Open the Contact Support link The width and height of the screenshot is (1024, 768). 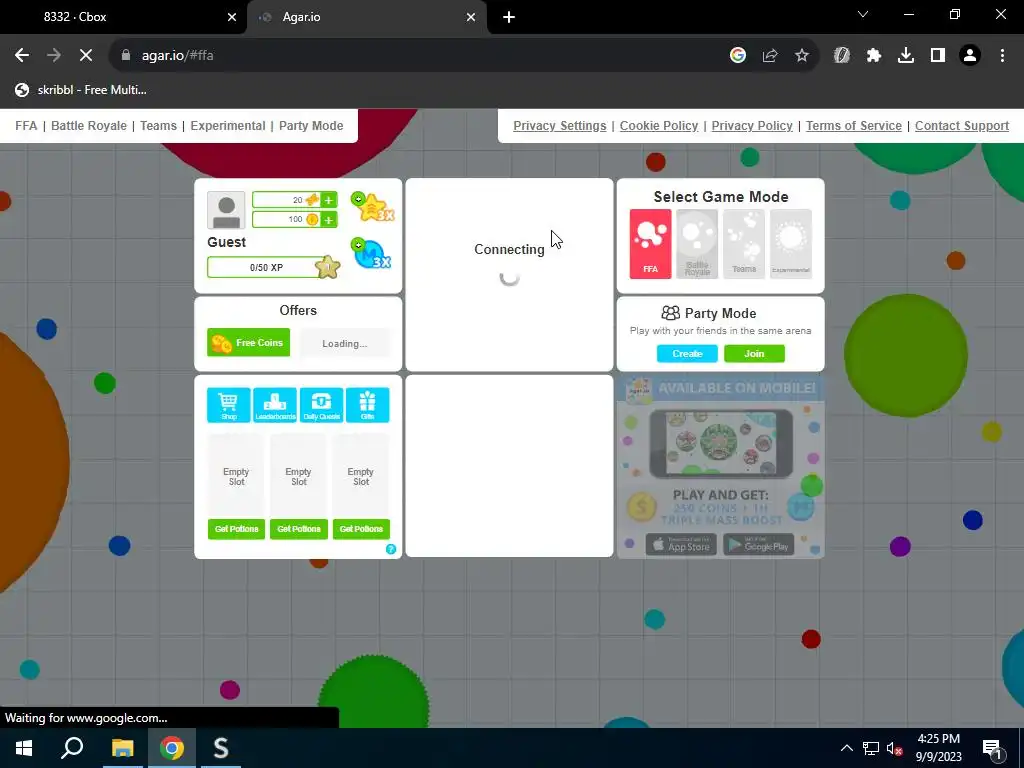pos(962,125)
